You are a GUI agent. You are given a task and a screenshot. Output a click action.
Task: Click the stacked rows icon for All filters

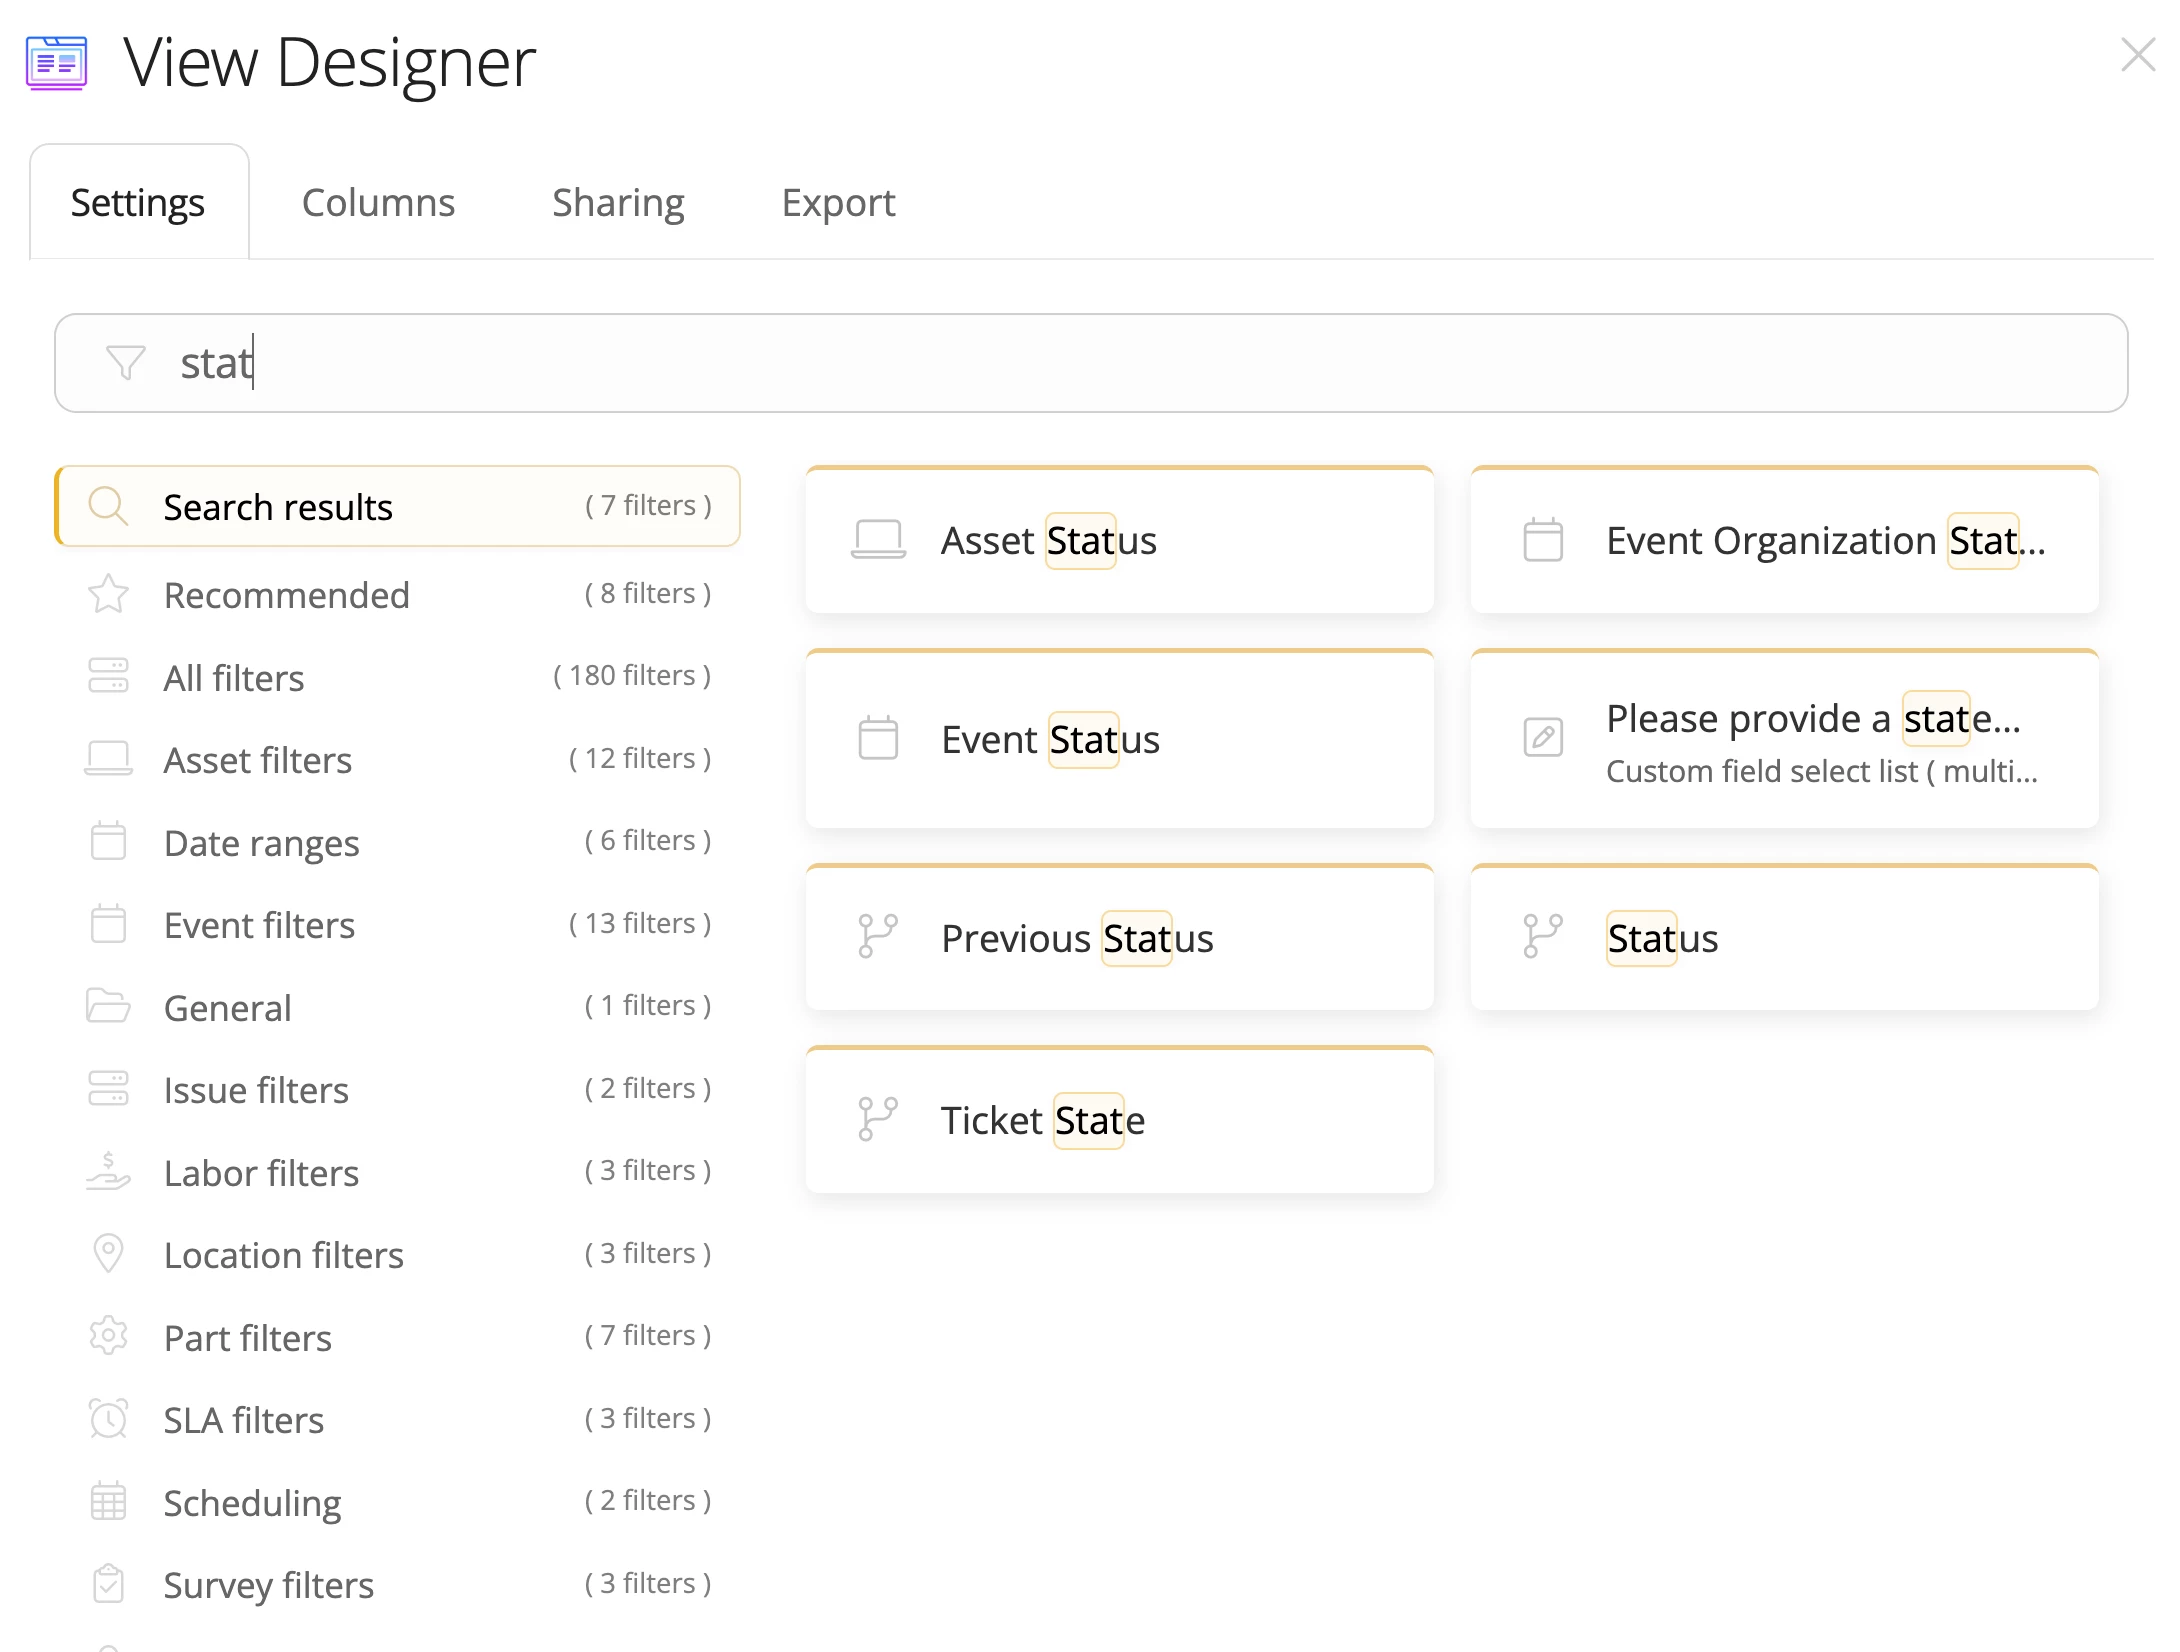pyautogui.click(x=108, y=676)
